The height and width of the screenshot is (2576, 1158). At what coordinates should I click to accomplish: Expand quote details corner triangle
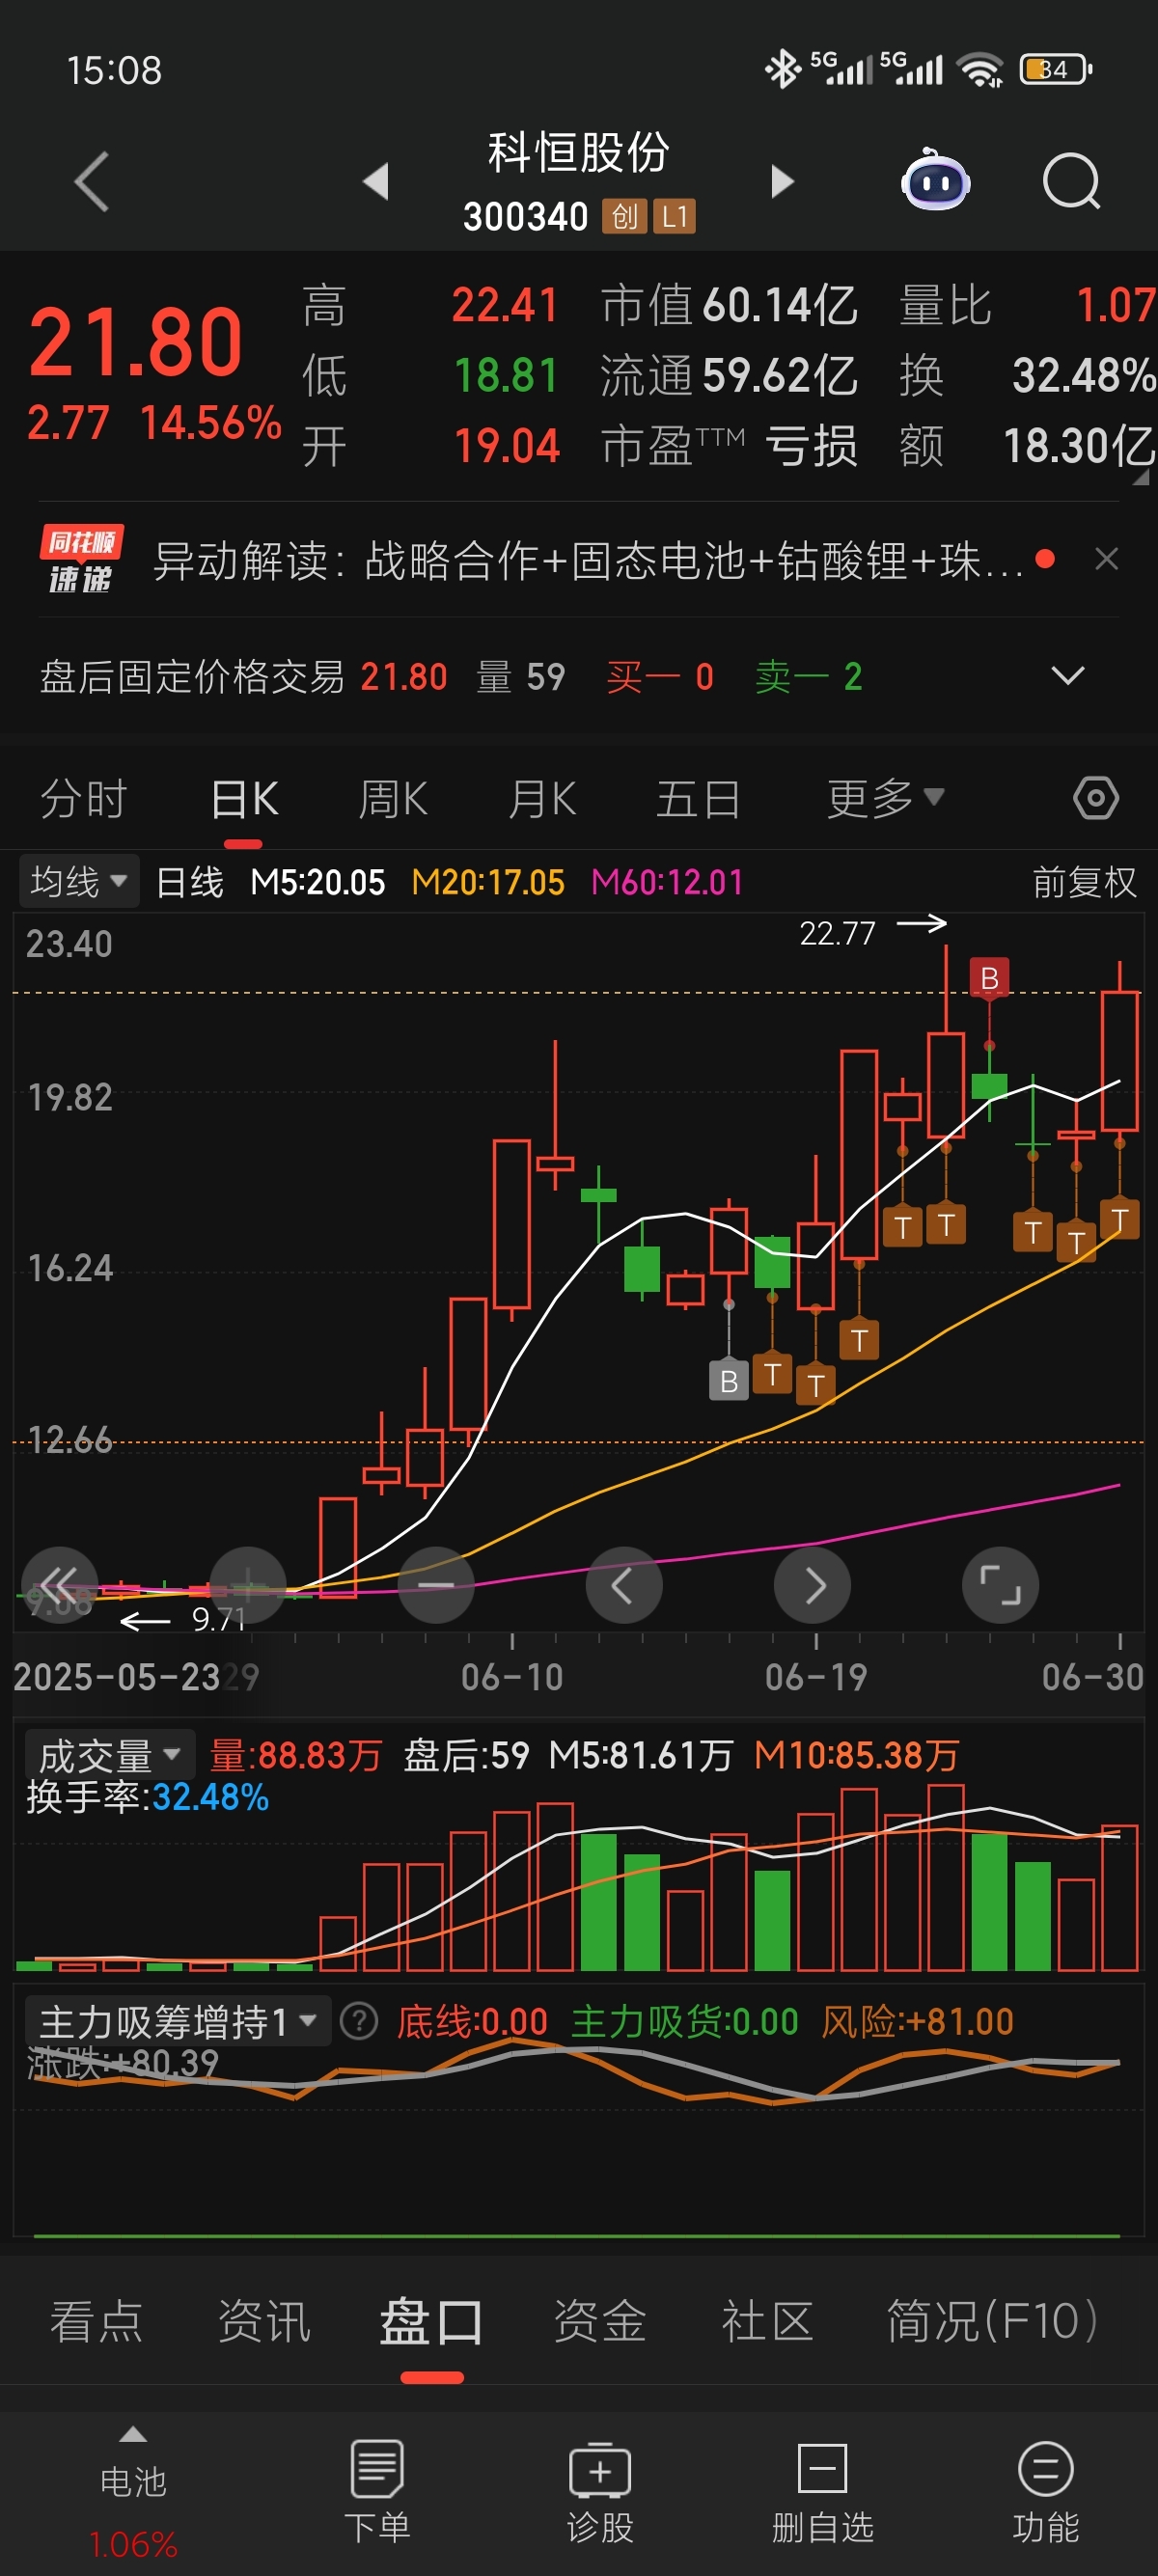(1140, 477)
